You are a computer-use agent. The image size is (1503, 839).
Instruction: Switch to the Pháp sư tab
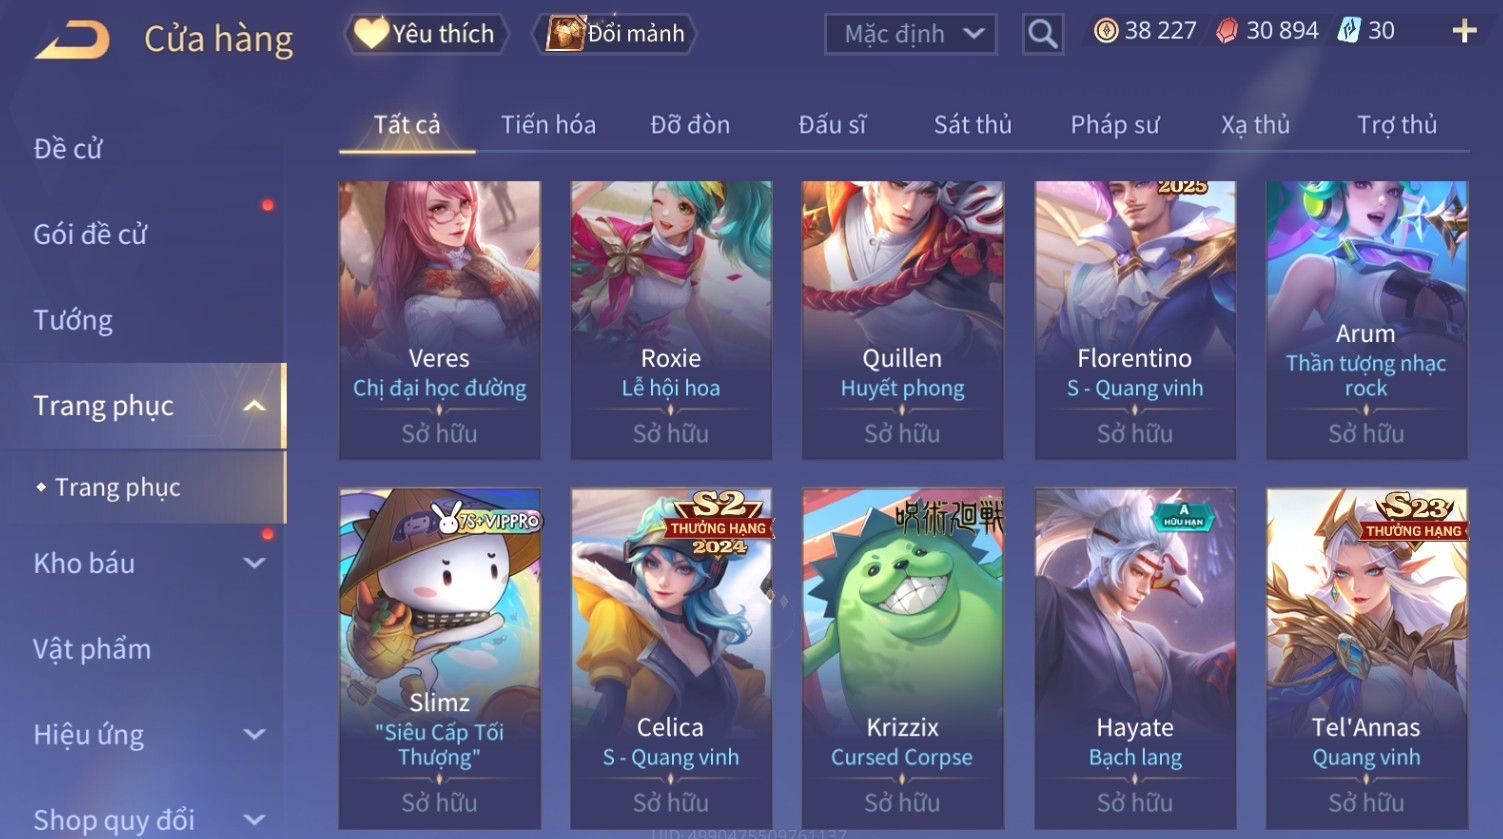coord(1115,125)
